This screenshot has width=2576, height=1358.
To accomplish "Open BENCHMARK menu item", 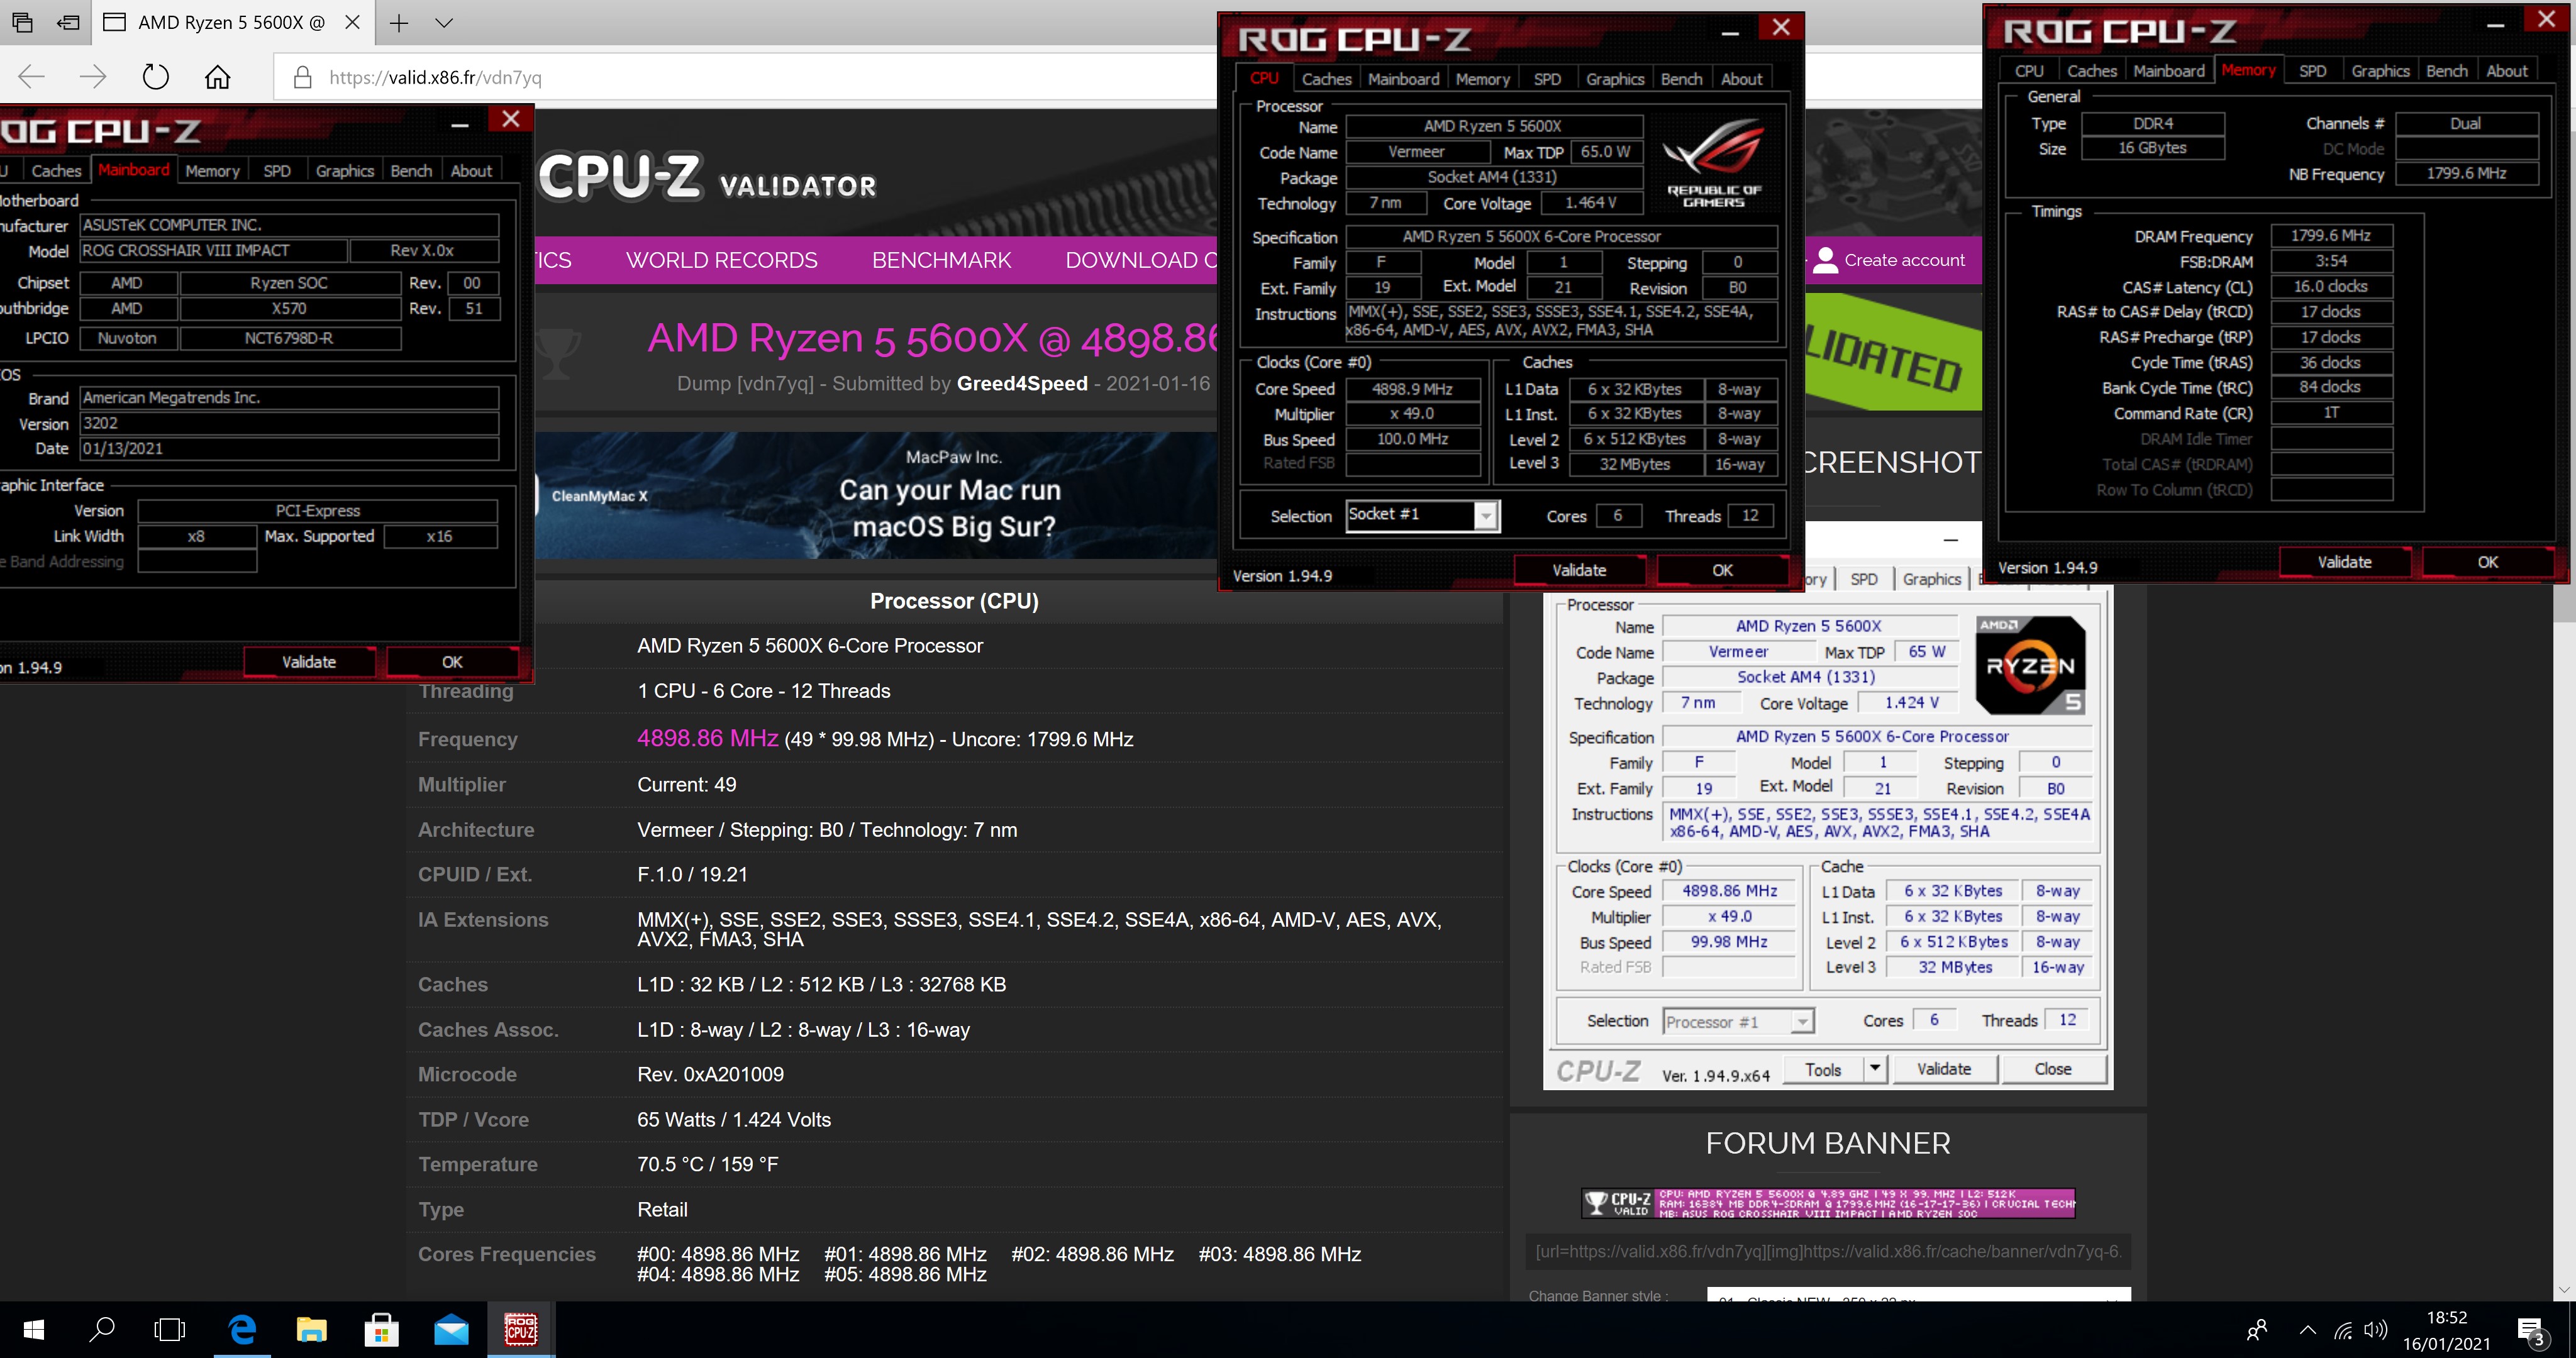I will pyautogui.click(x=941, y=260).
